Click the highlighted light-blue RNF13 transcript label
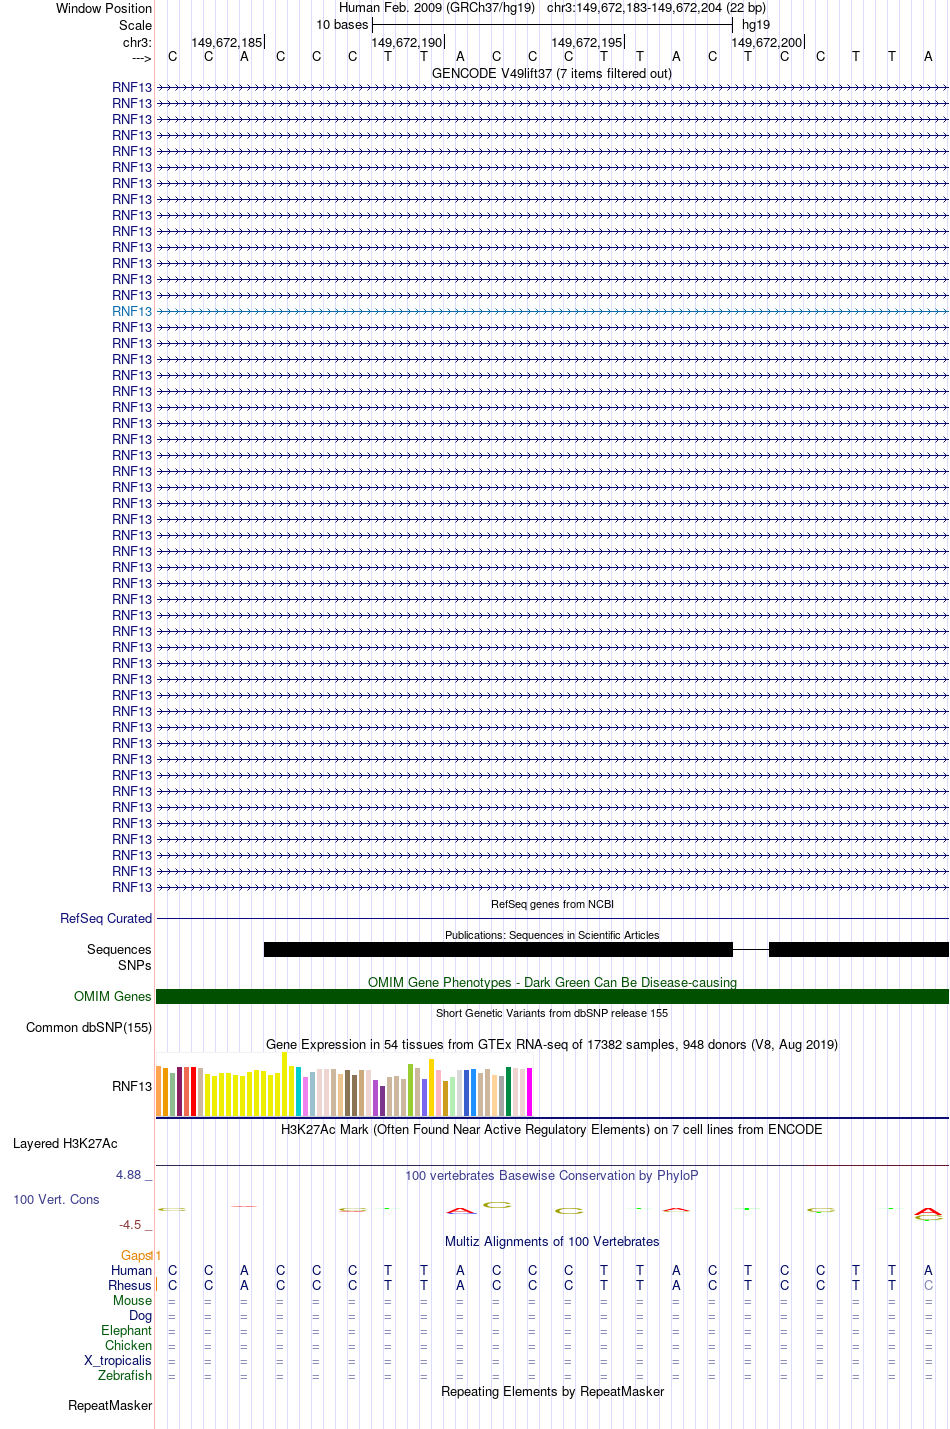The width and height of the screenshot is (950, 1429). tap(132, 311)
